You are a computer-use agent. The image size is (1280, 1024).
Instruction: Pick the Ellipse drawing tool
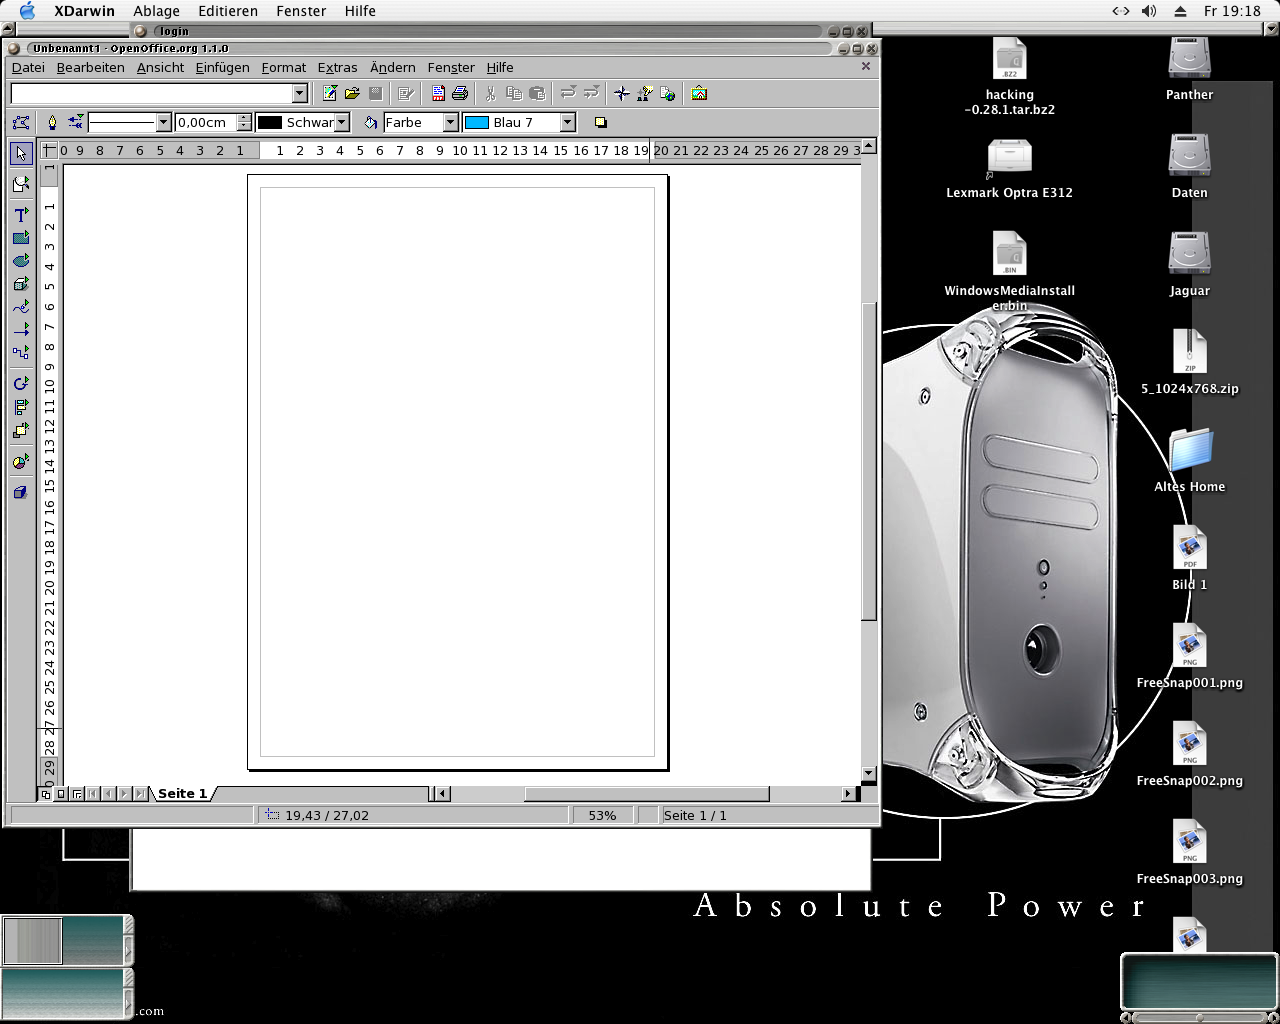21,261
